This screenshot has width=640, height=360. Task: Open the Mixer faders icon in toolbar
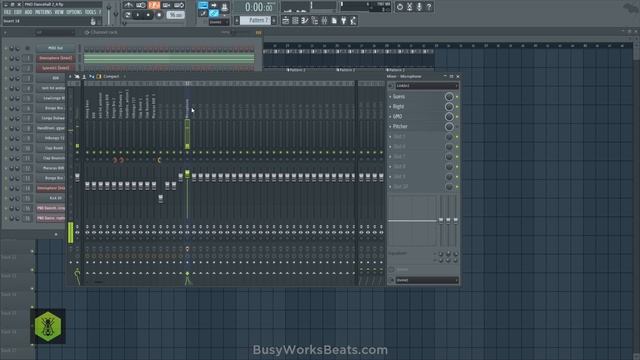click(324, 20)
